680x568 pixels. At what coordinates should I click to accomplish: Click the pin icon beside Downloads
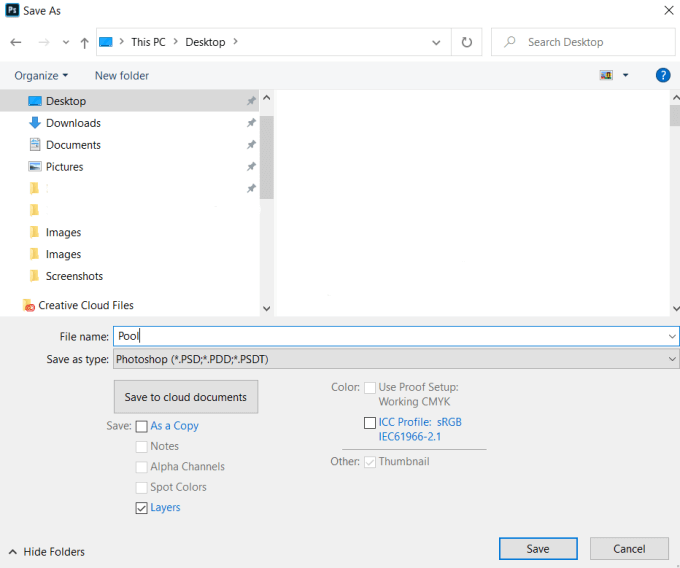251,123
